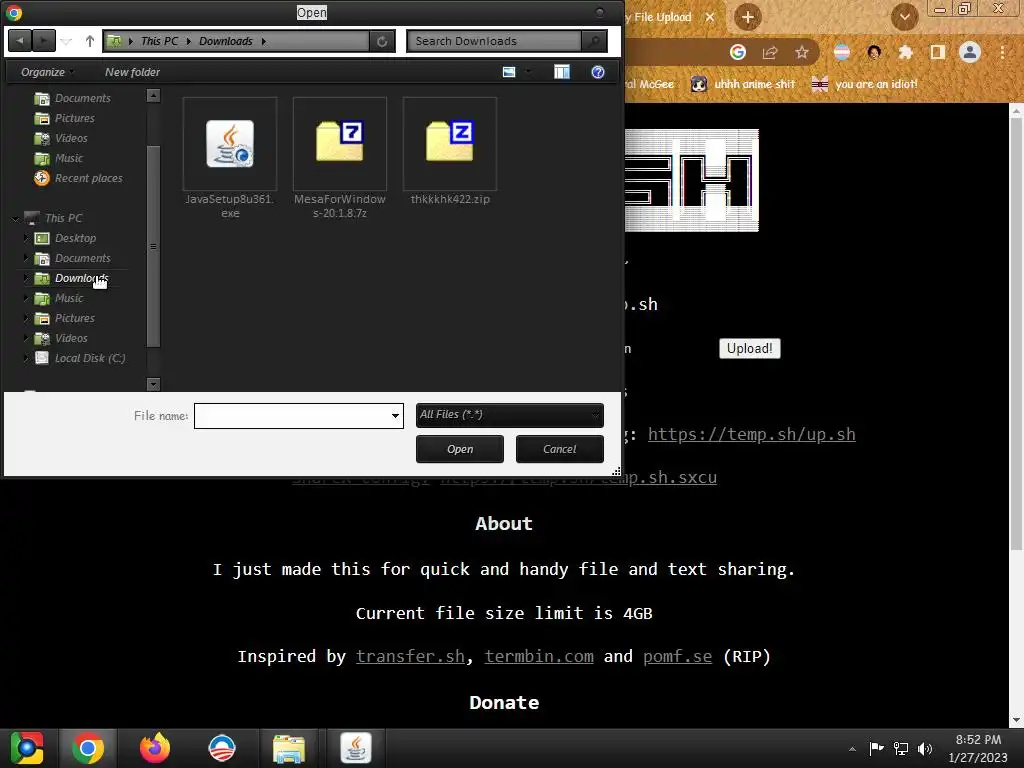Screen dimensions: 1024x768
Task: Open 'uhhh anime shit' bookmark
Action: pos(743,84)
